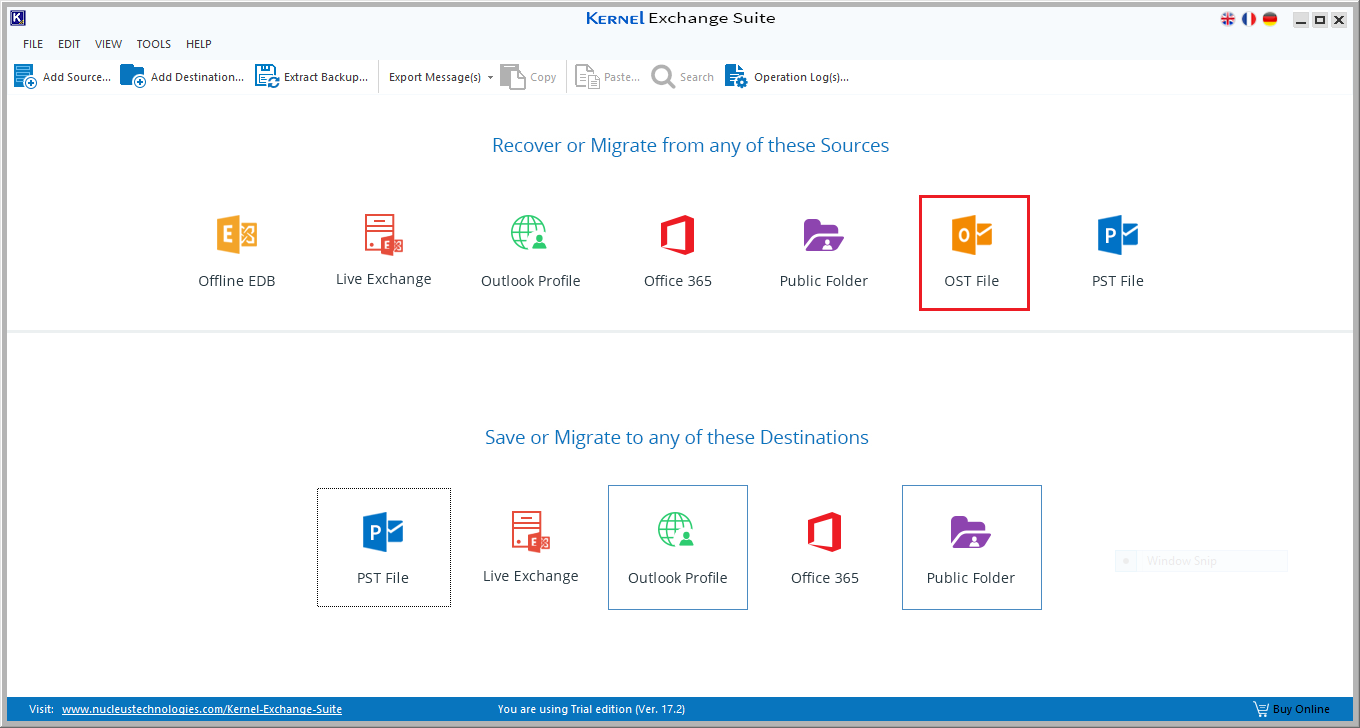Open Public Folder source option

tap(824, 253)
